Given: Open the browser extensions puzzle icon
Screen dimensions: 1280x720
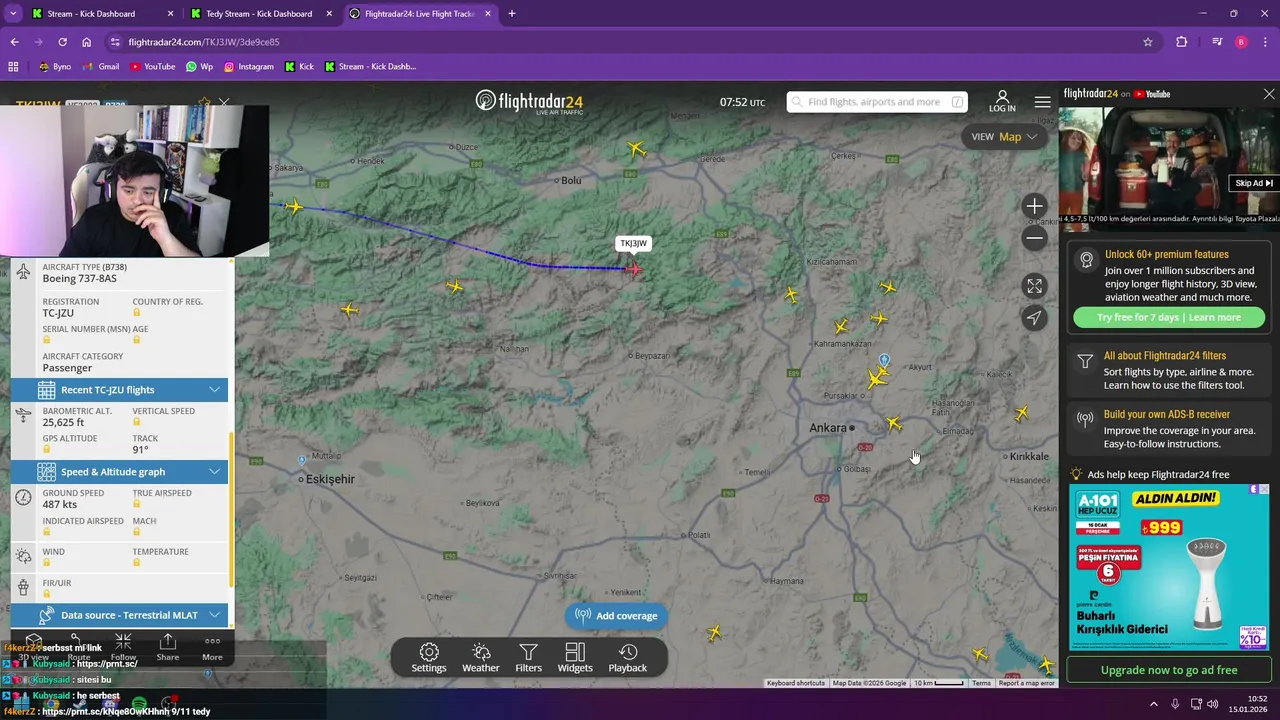Looking at the screenshot, I should 1182,42.
